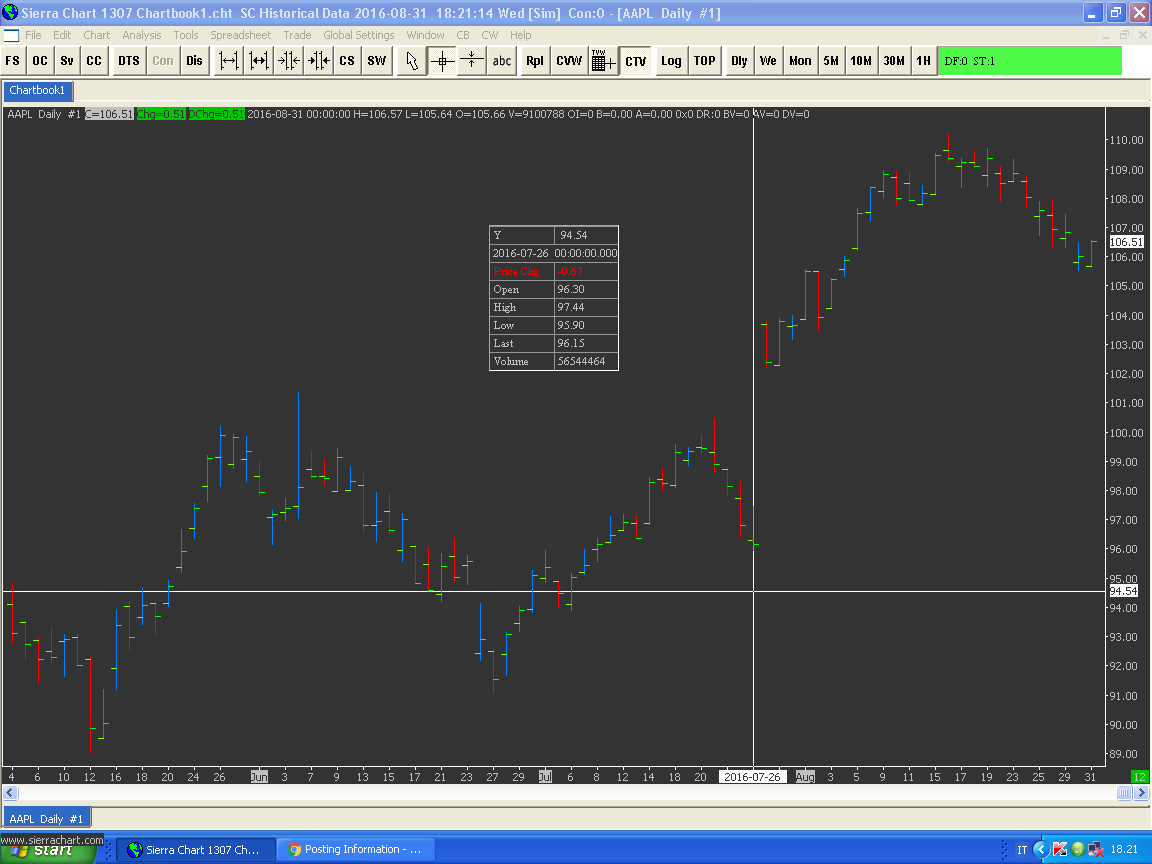1152x864 pixels.
Task: Toggle the Log scale button
Action: [671, 61]
